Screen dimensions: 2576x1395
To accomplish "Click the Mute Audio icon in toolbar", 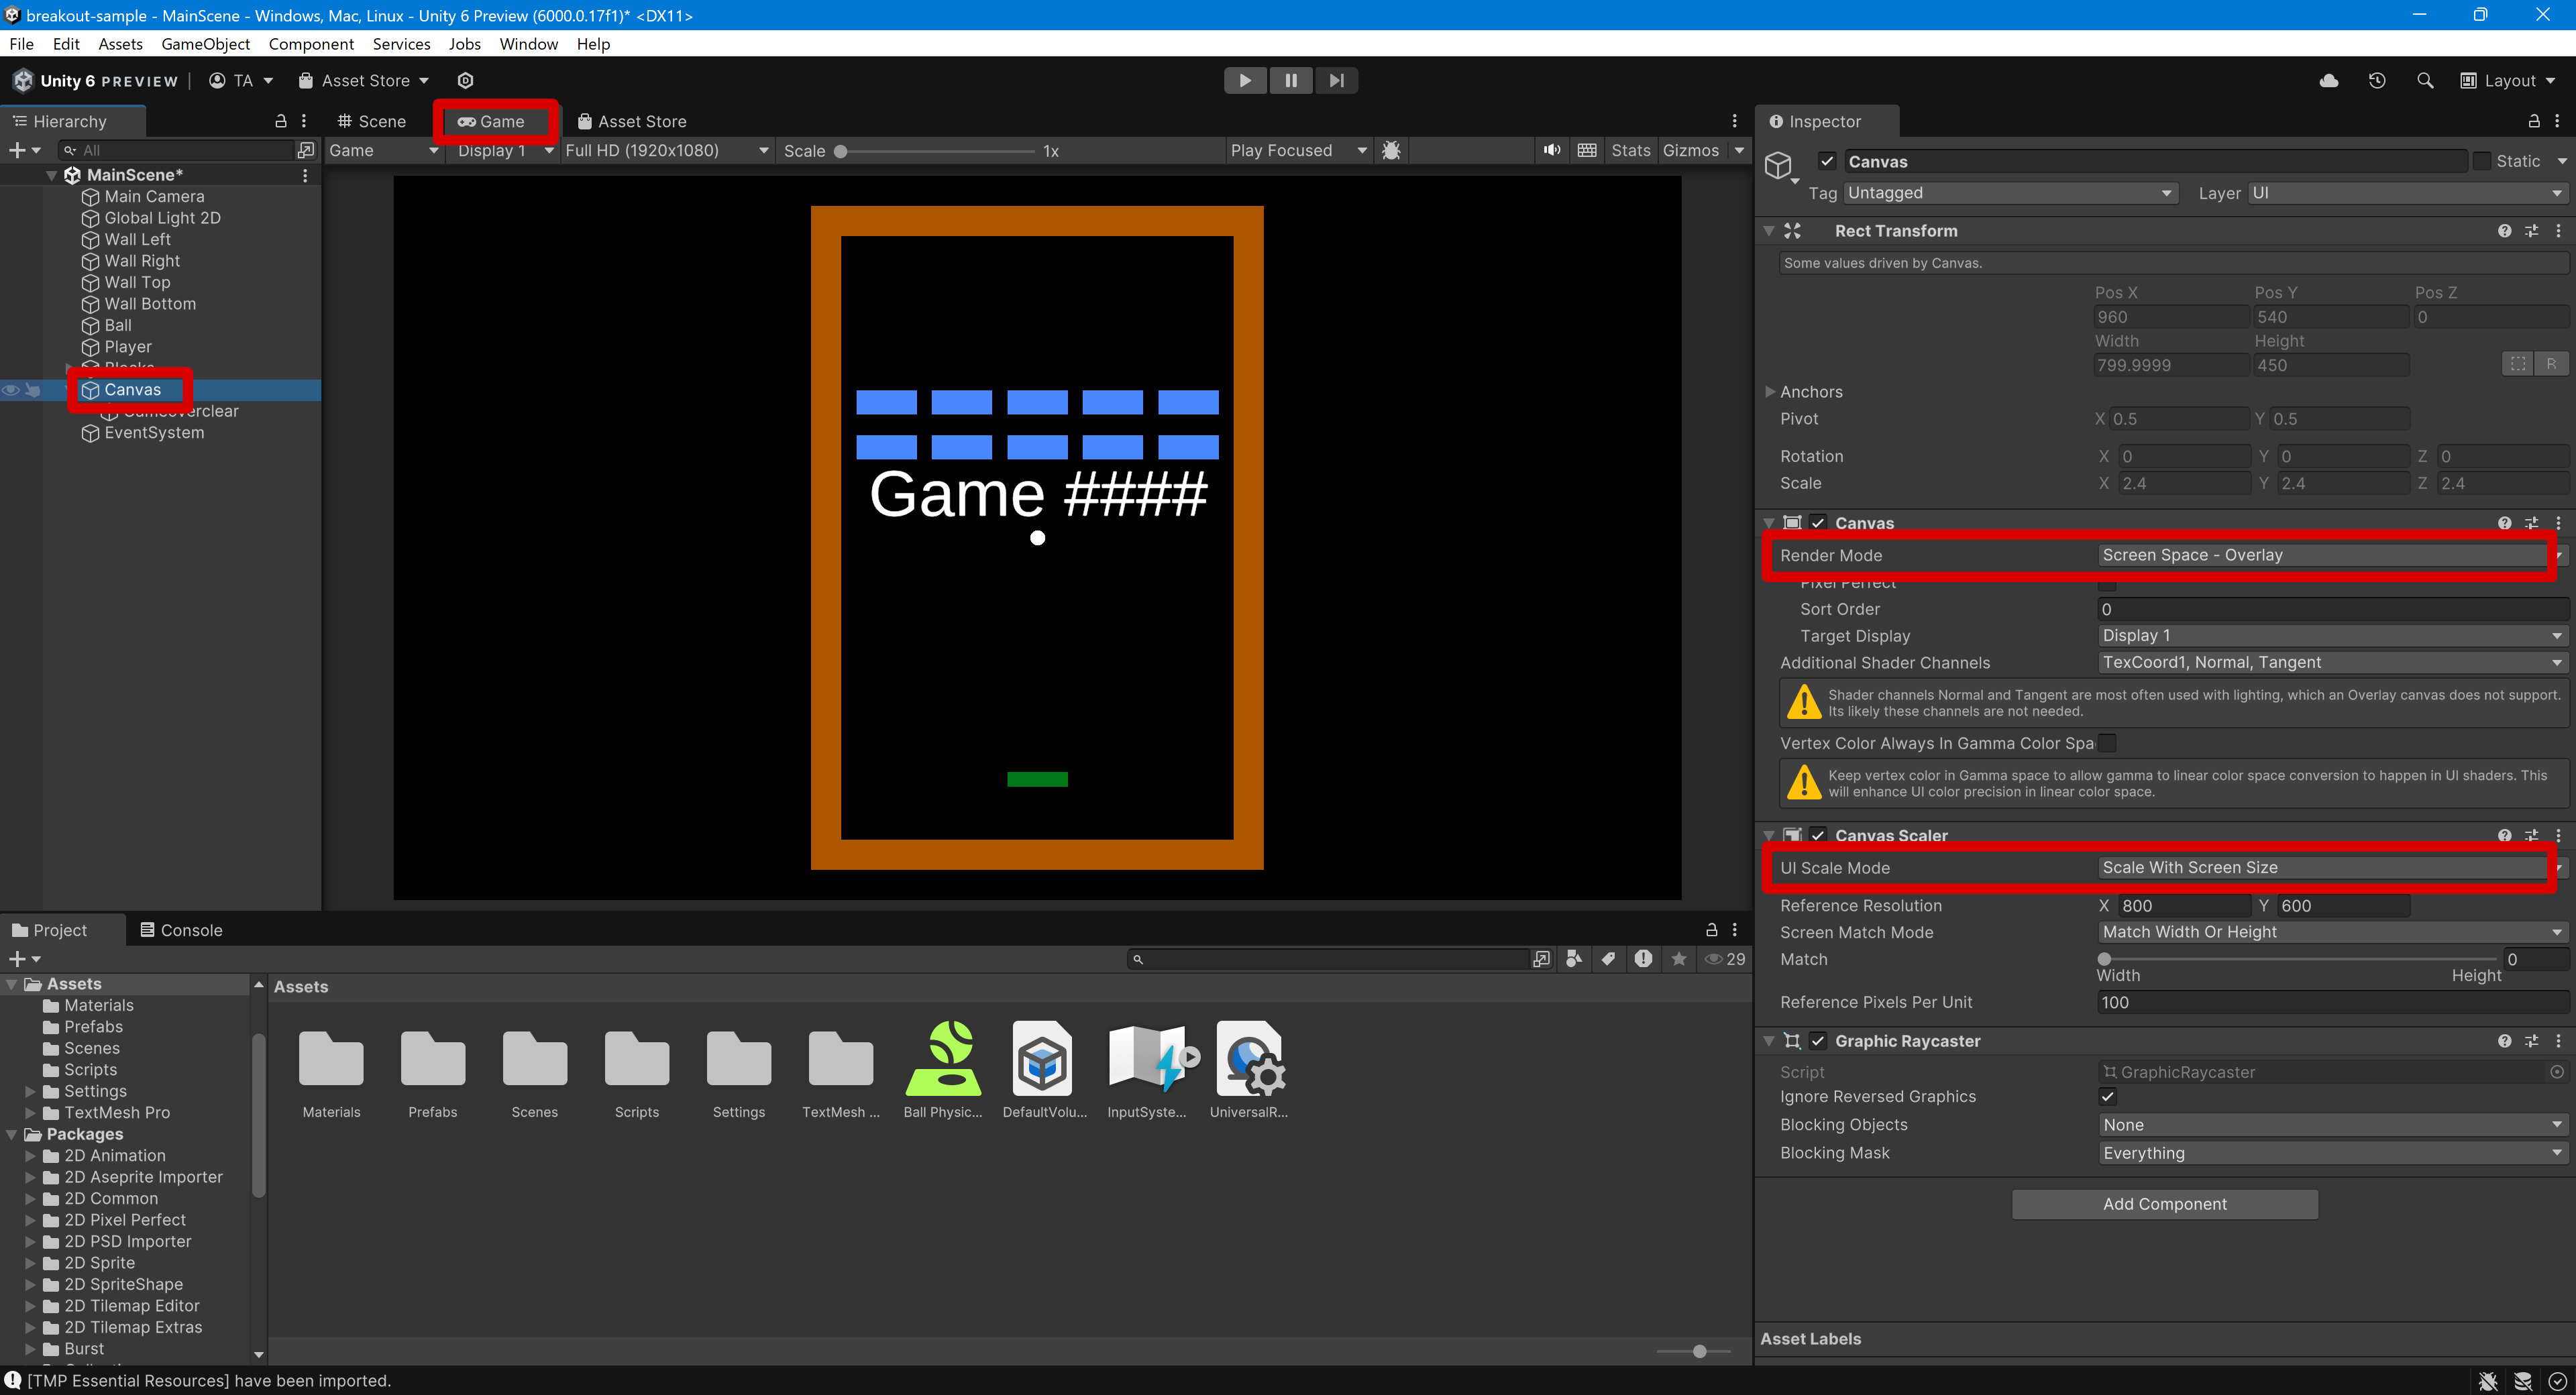I will tap(1548, 150).
